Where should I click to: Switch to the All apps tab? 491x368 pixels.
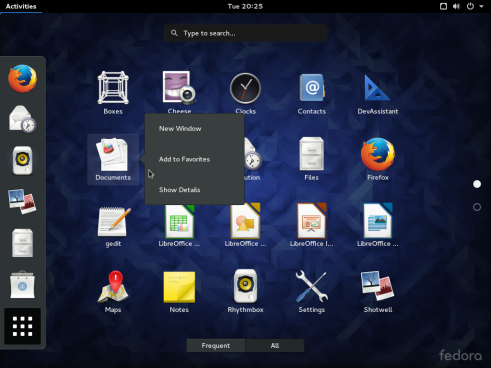pyautogui.click(x=275, y=346)
